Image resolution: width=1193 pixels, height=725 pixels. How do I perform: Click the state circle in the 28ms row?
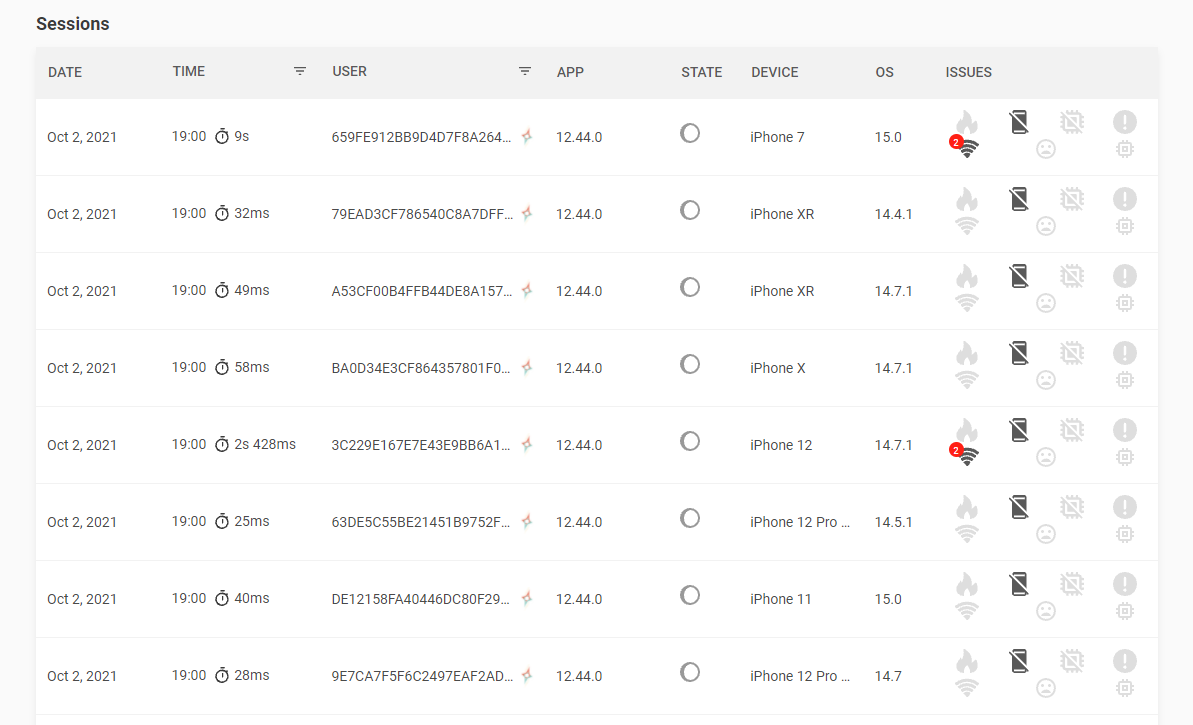click(x=690, y=672)
